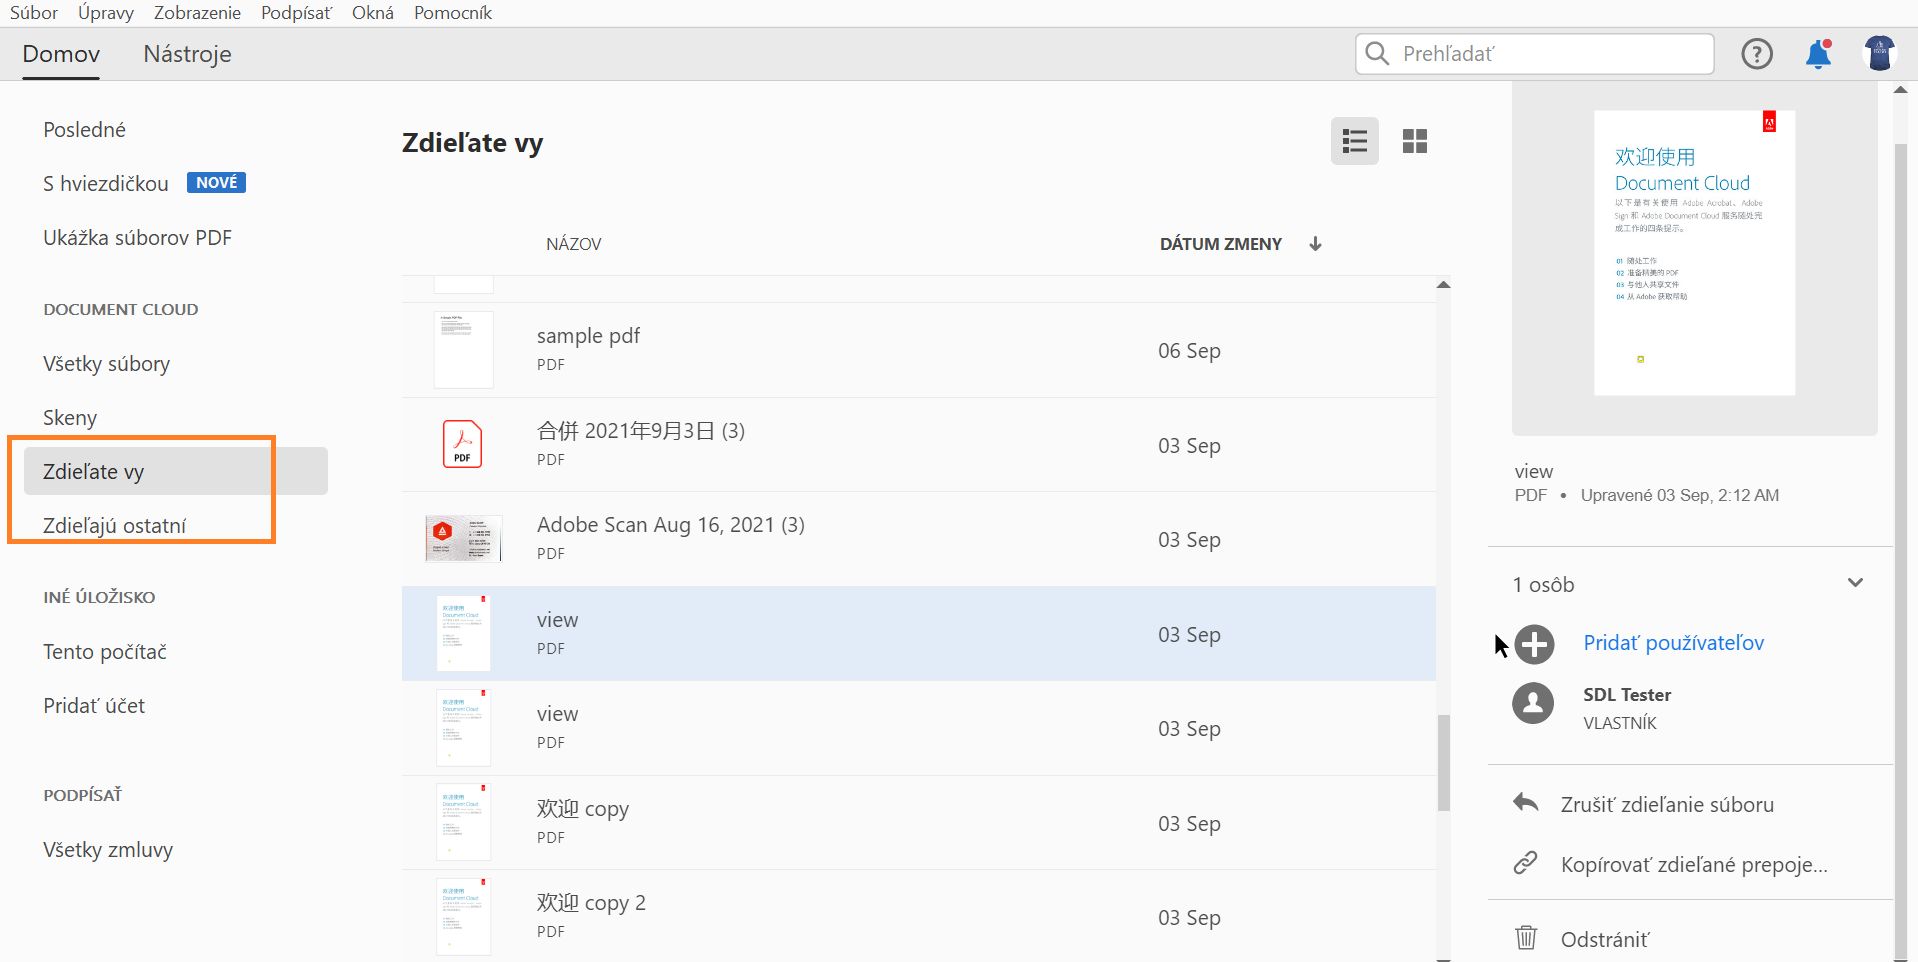This screenshot has width=1918, height=962.
Task: Click Pridať používateľov link
Action: tap(1673, 643)
